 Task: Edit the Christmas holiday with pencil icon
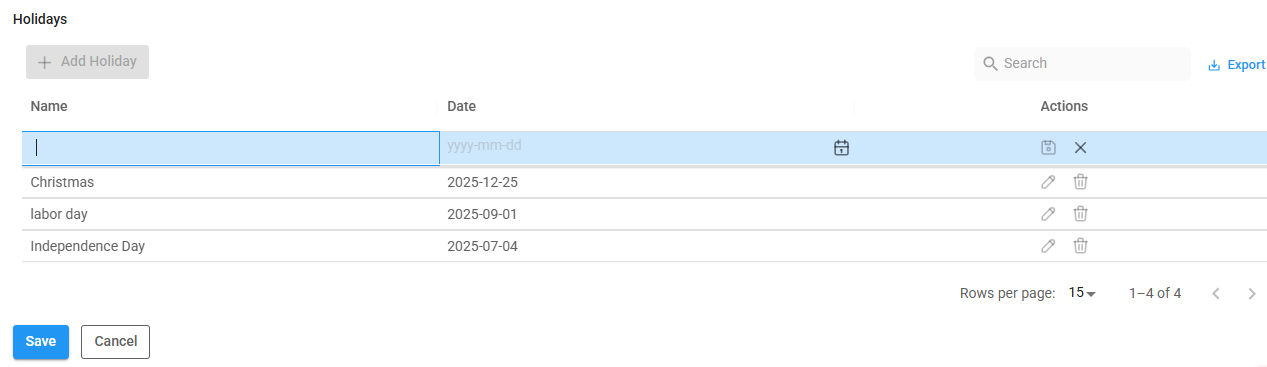1048,182
